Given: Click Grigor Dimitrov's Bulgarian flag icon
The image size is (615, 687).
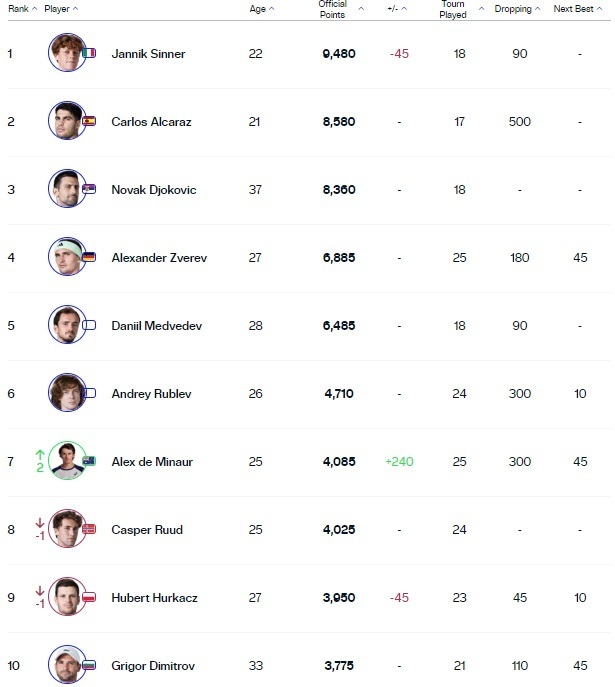Looking at the screenshot, I should coord(90,665).
